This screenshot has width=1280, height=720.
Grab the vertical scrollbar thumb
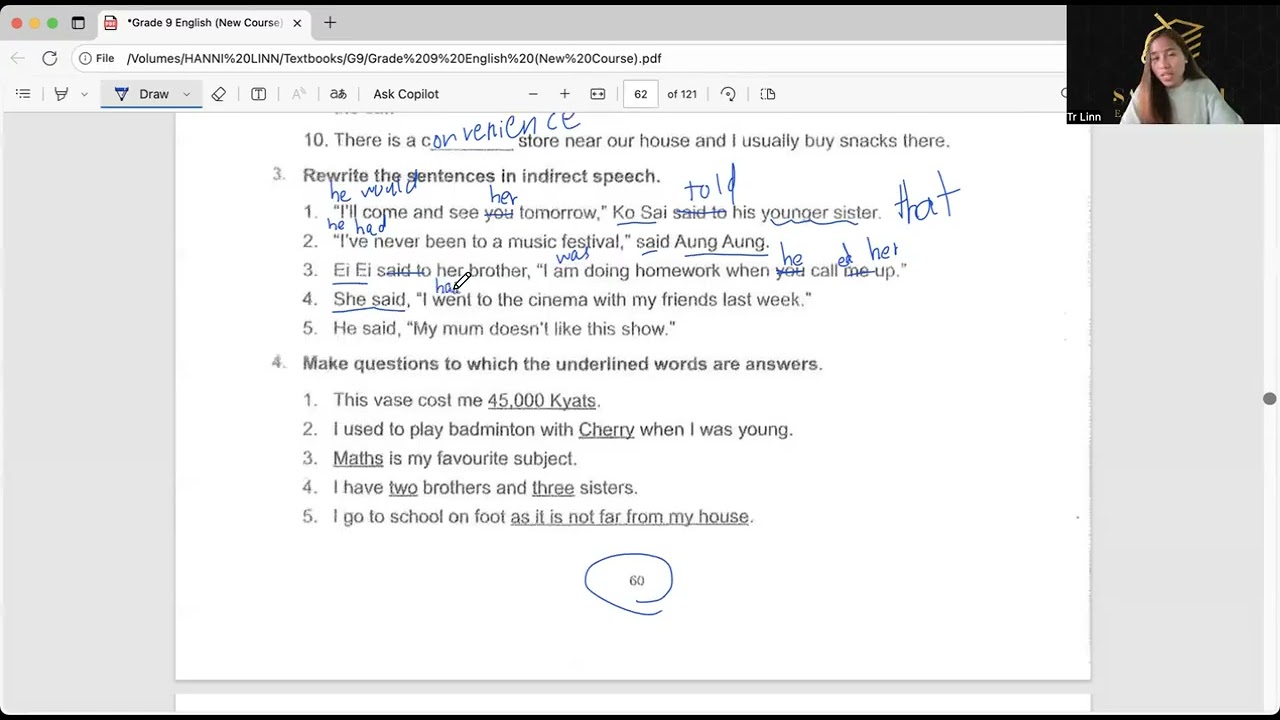[1270, 399]
